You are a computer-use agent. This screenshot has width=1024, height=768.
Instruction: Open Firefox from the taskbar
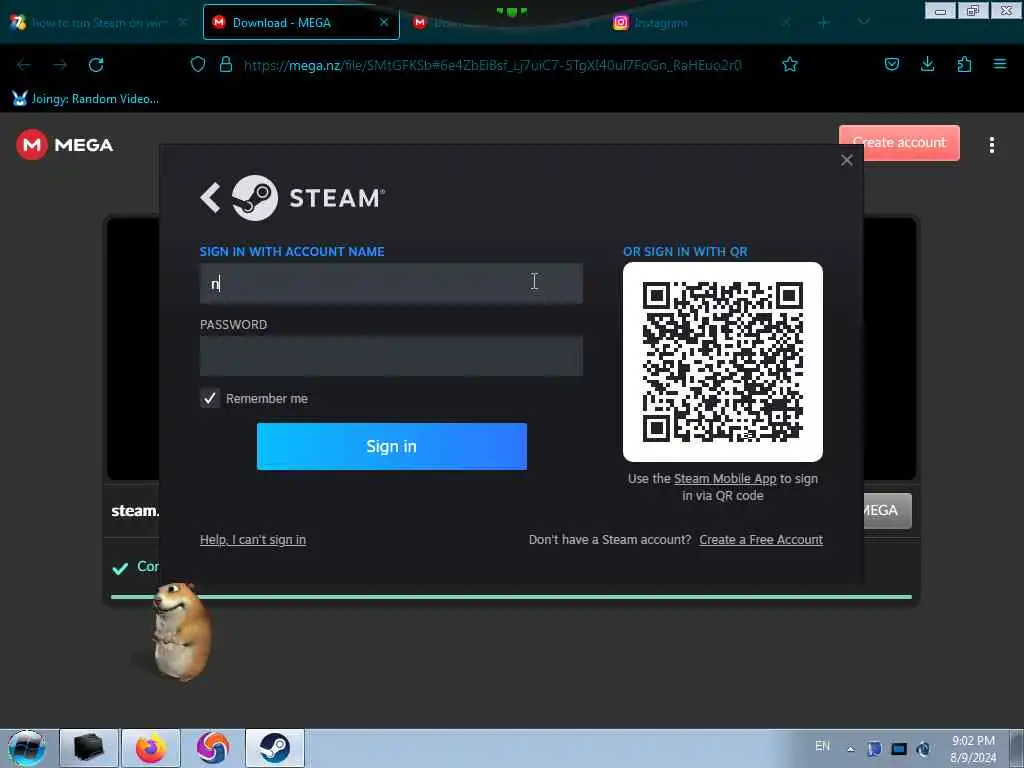[151, 748]
